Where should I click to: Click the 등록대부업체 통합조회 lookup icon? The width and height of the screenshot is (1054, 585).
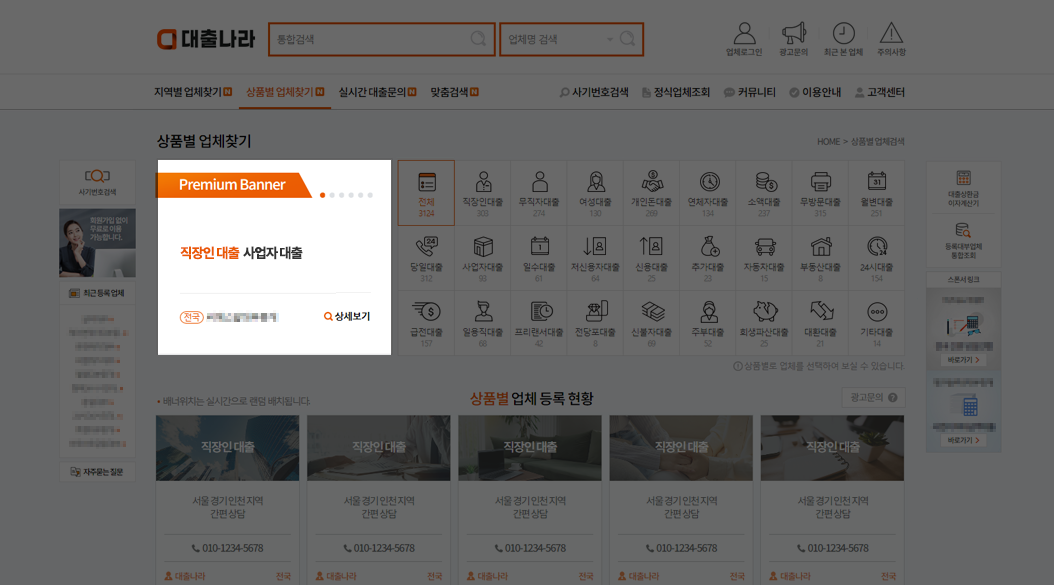pos(962,244)
